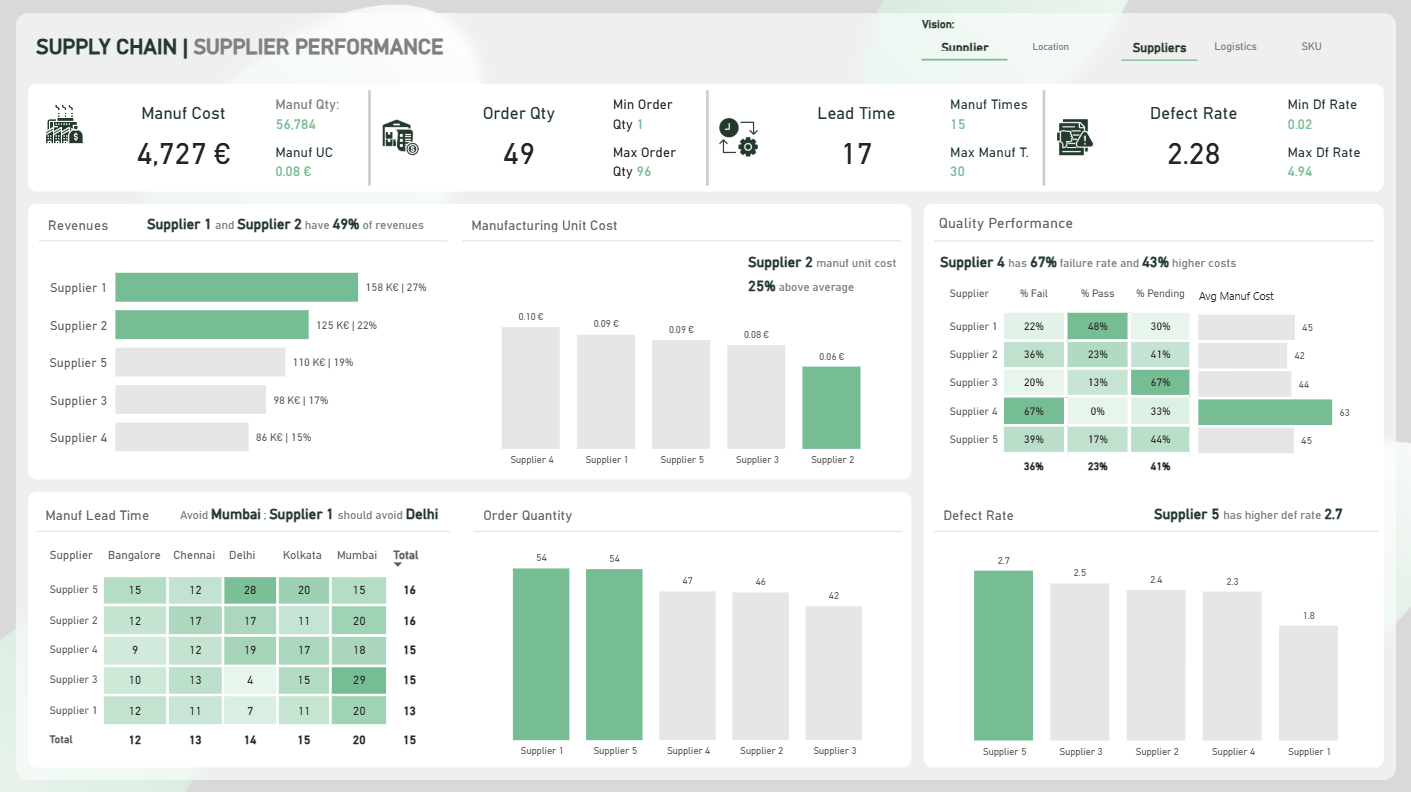Open the Logistics page tab
1411x792 pixels.
(x=1235, y=47)
